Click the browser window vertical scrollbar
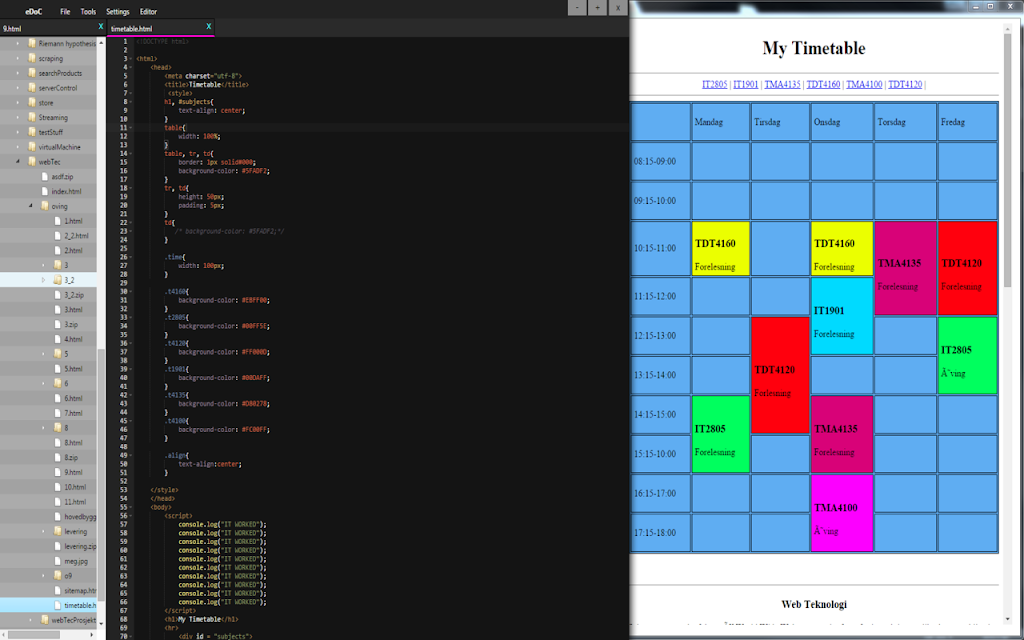The image size is (1024, 640). pyautogui.click(x=1007, y=160)
